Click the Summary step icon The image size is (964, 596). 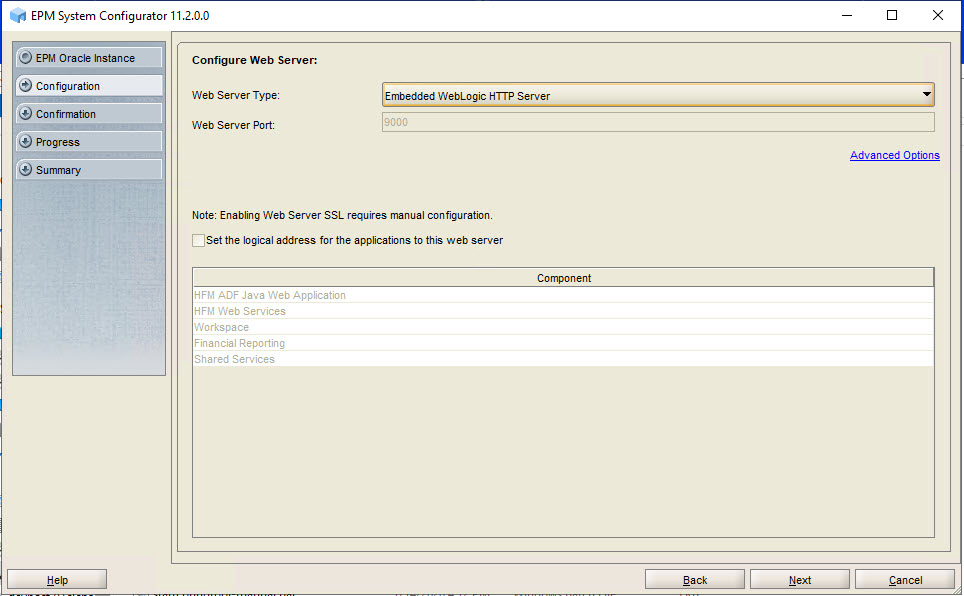click(25, 169)
